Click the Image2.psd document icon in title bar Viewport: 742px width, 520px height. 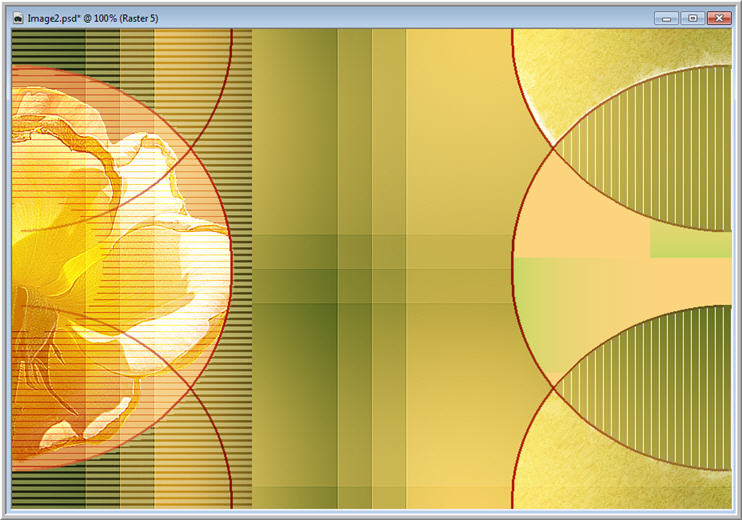click(x=18, y=18)
